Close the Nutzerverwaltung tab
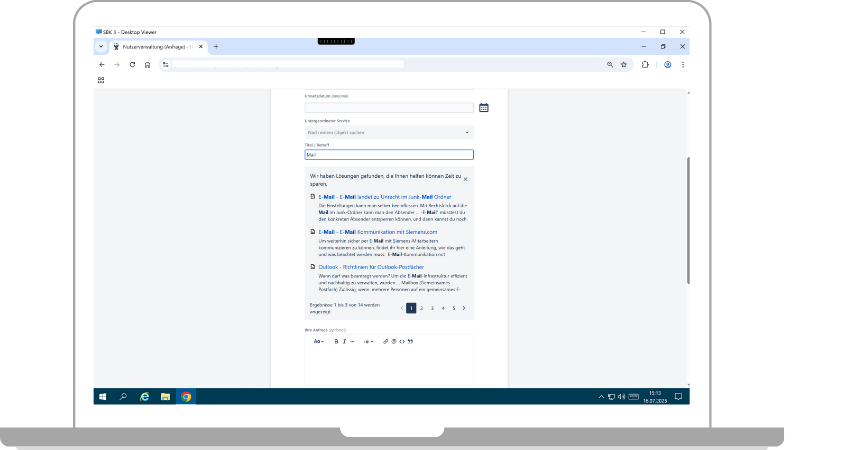The width and height of the screenshot is (850, 450). click(x=201, y=47)
